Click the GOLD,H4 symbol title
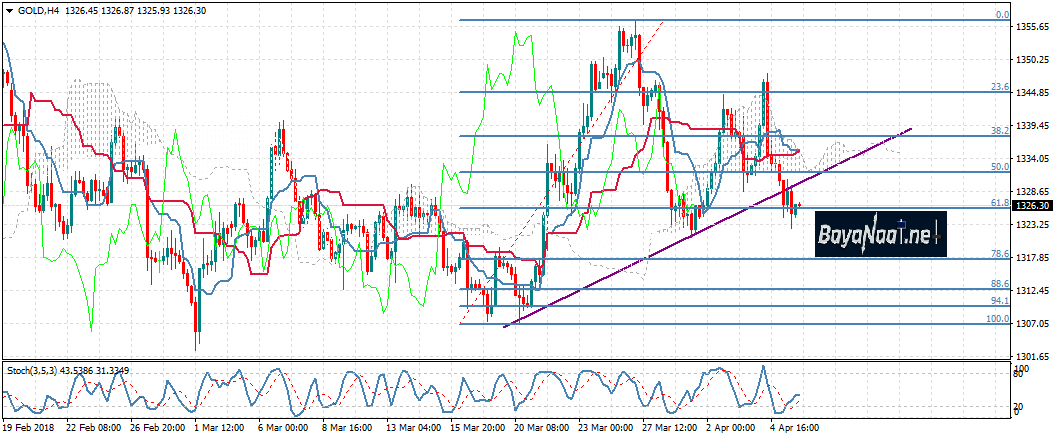 pyautogui.click(x=37, y=9)
